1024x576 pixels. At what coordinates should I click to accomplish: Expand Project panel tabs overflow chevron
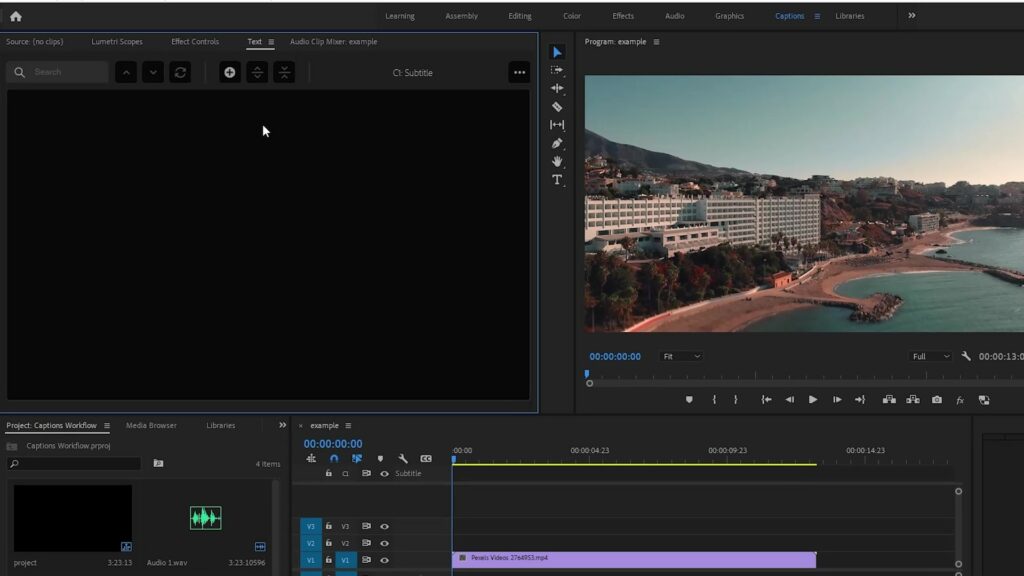pos(282,425)
